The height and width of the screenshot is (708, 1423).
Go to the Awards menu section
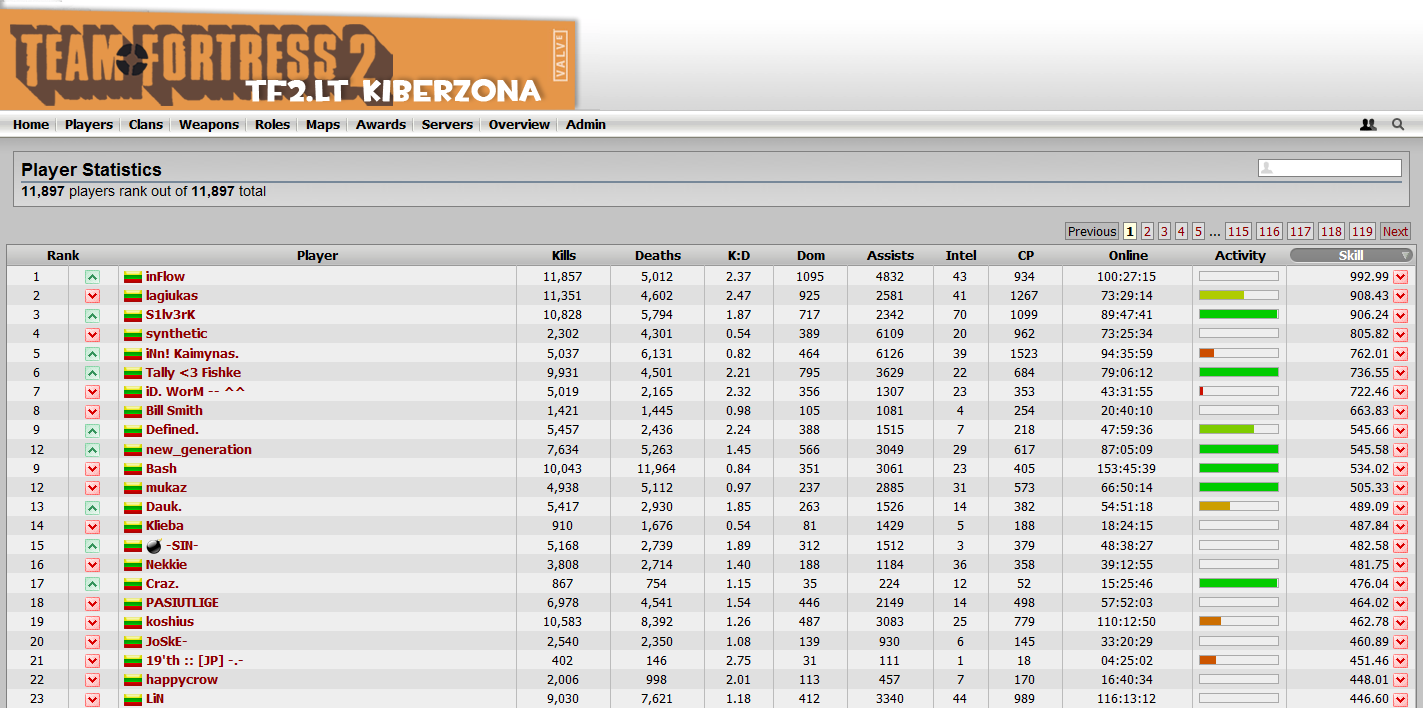[x=381, y=125]
